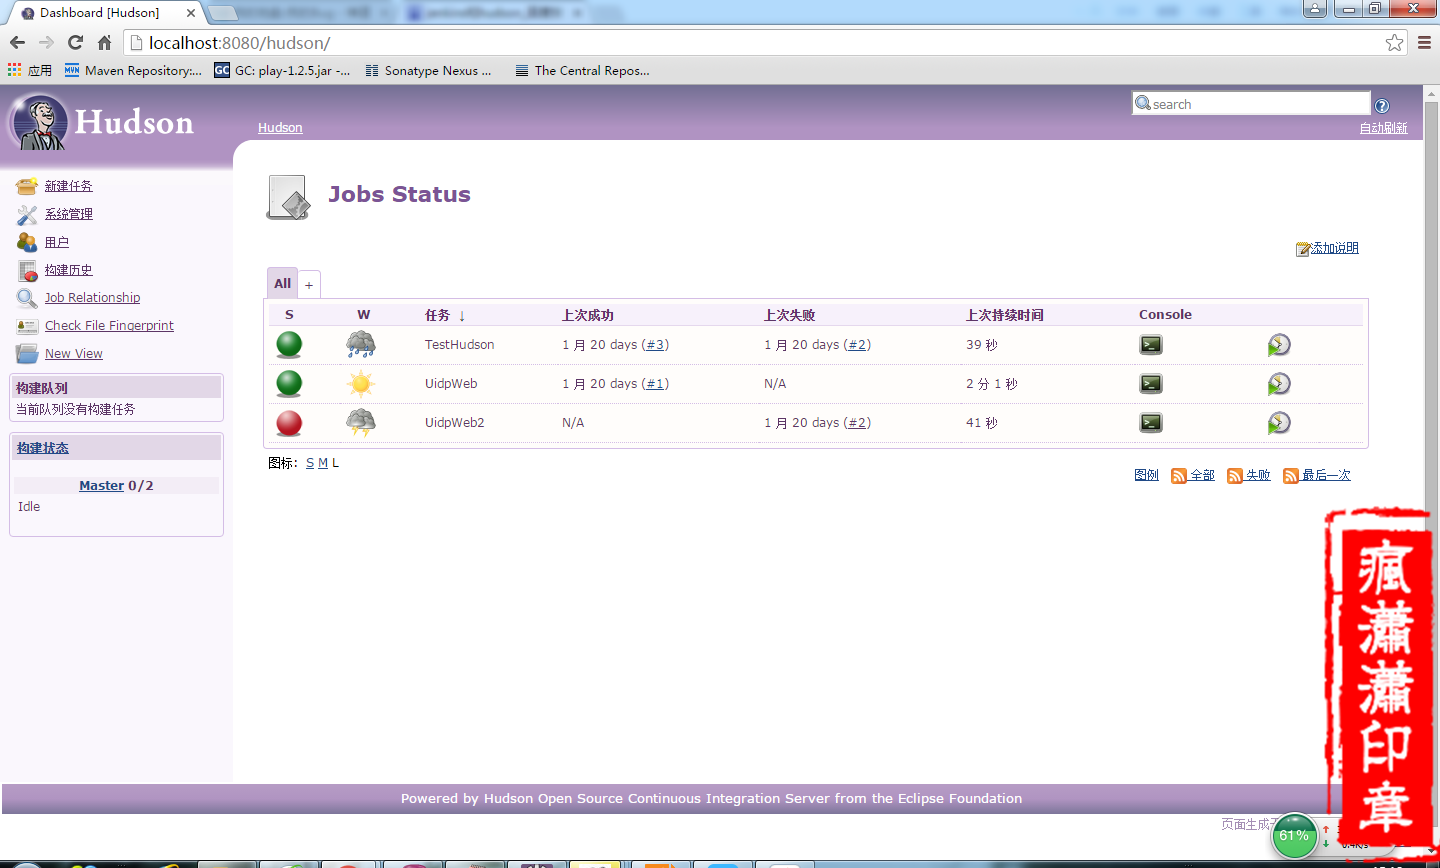Open Check File Fingerprint link
The image size is (1440, 868).
110,326
